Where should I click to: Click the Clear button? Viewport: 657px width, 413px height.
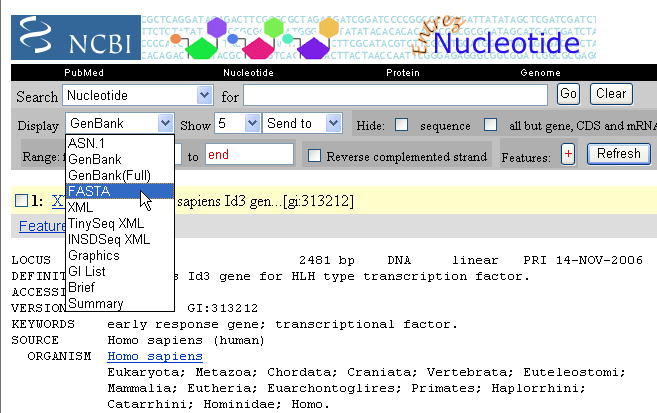(611, 93)
